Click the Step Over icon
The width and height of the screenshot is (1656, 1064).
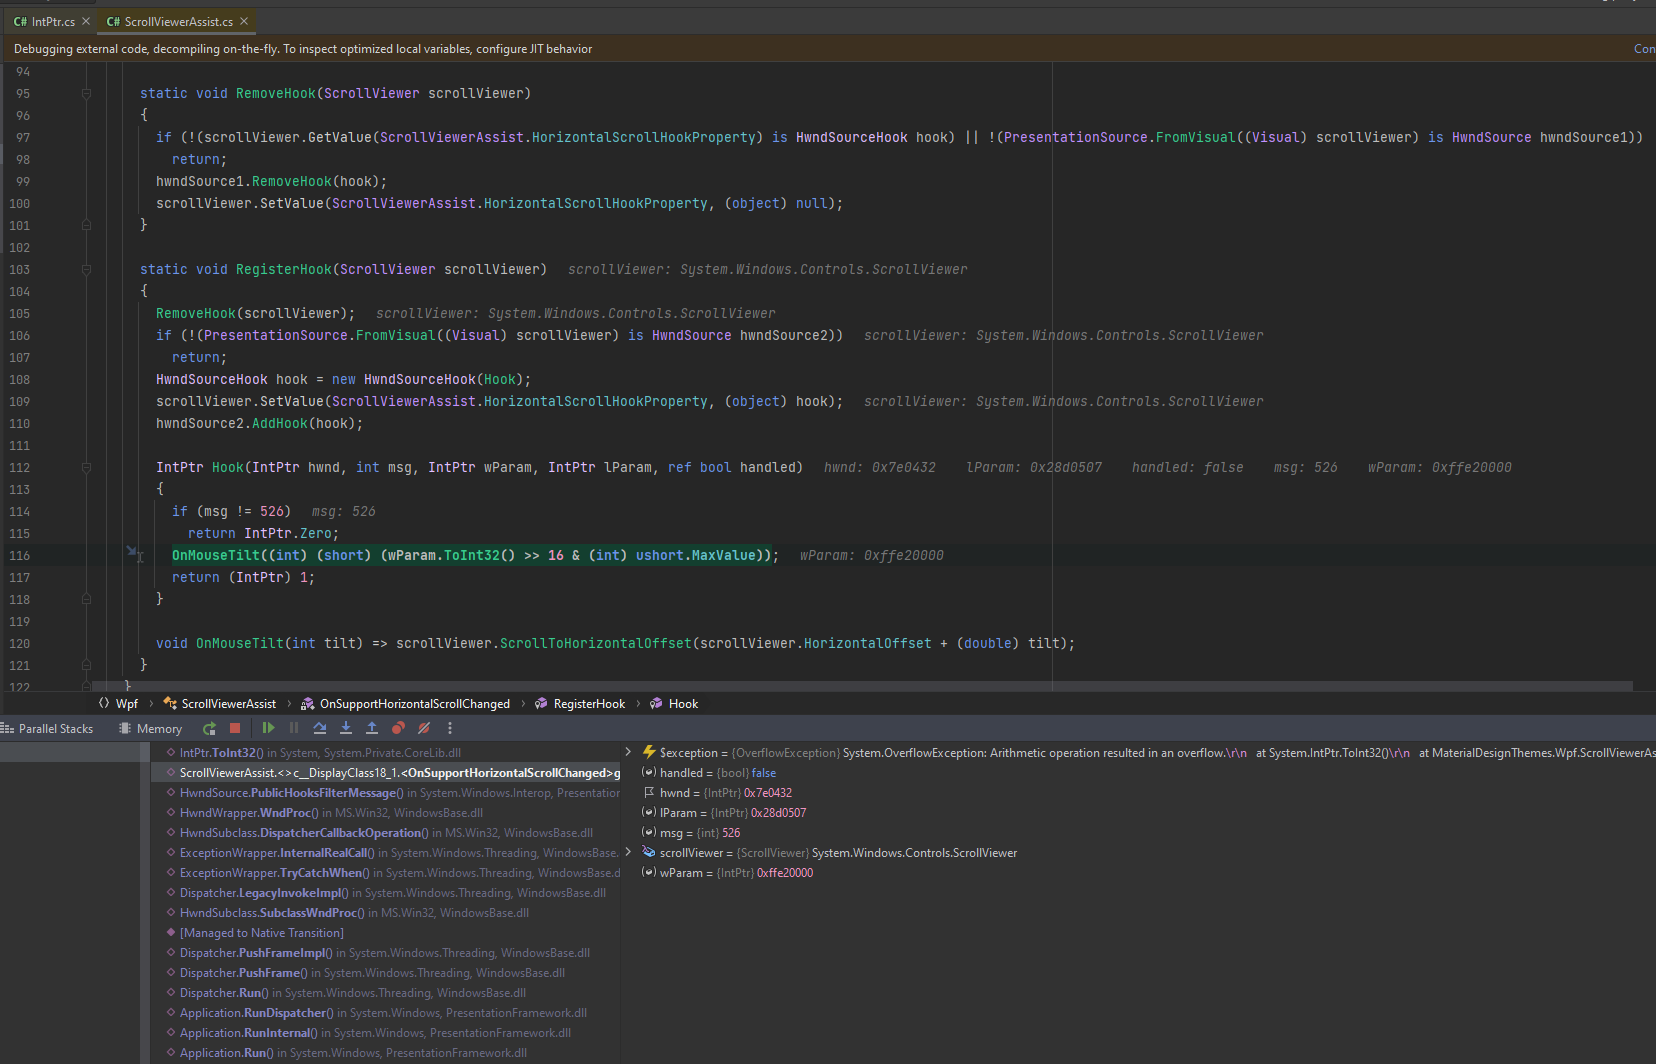[320, 728]
